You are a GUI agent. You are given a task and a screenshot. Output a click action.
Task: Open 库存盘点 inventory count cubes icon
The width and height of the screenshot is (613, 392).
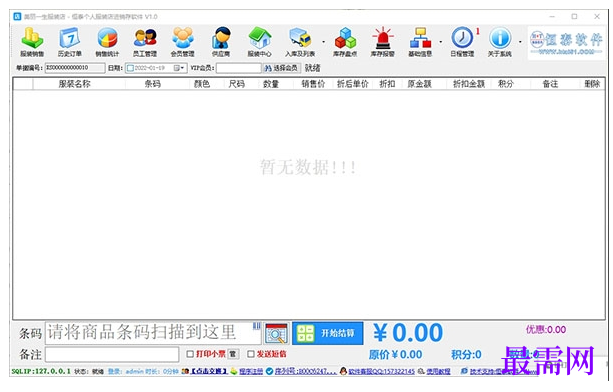coord(345,42)
